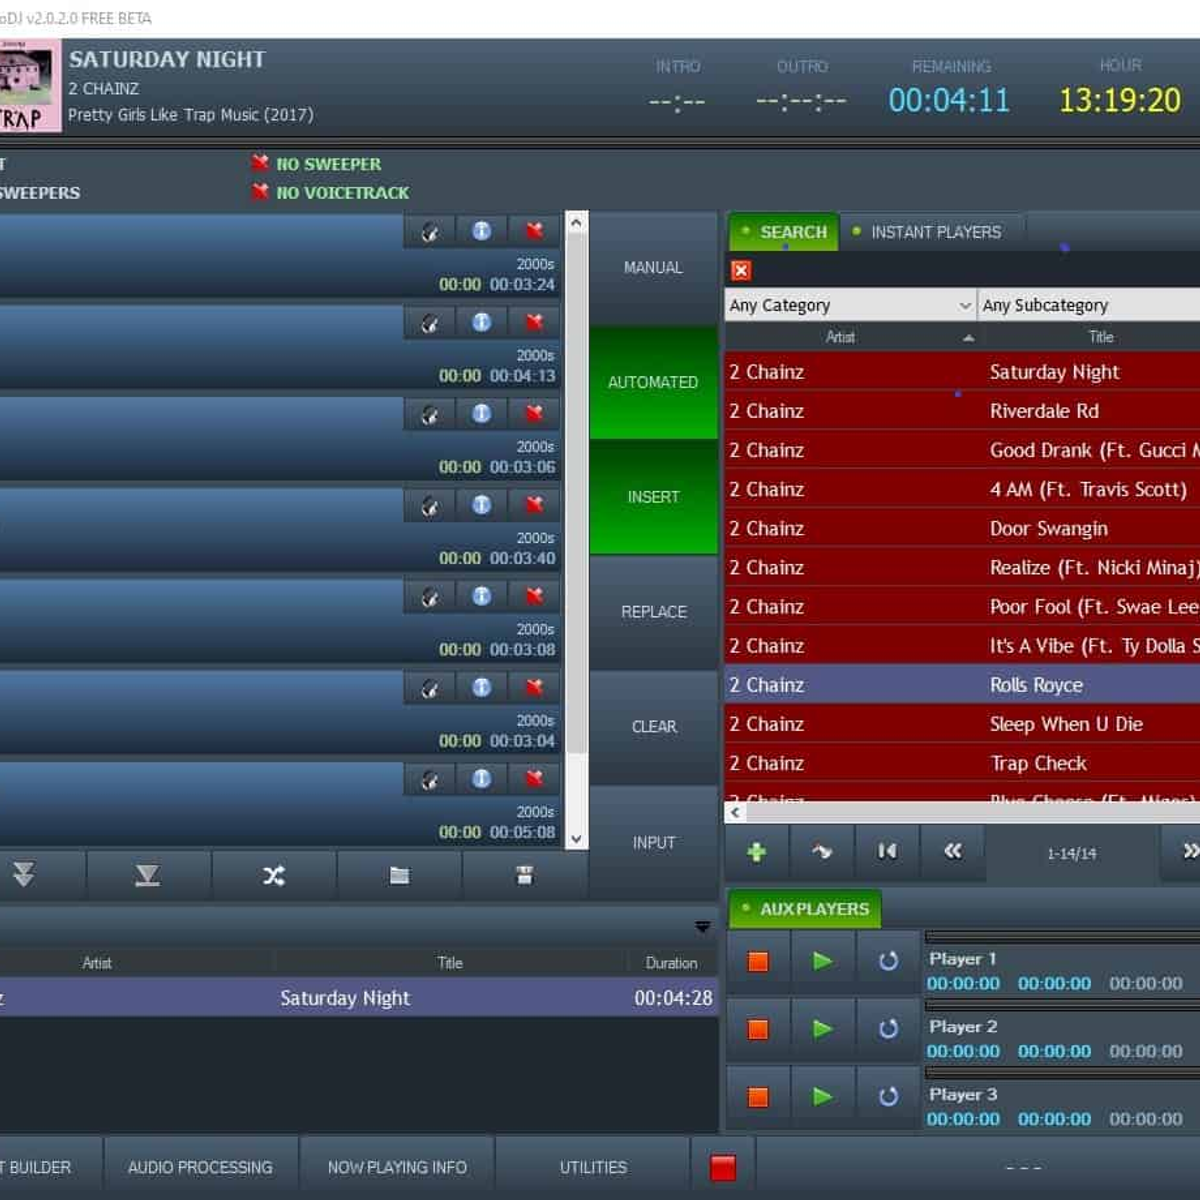Viewport: 1200px width, 1200px height.
Task: Expand the triangle menu above Duration column
Action: (703, 927)
